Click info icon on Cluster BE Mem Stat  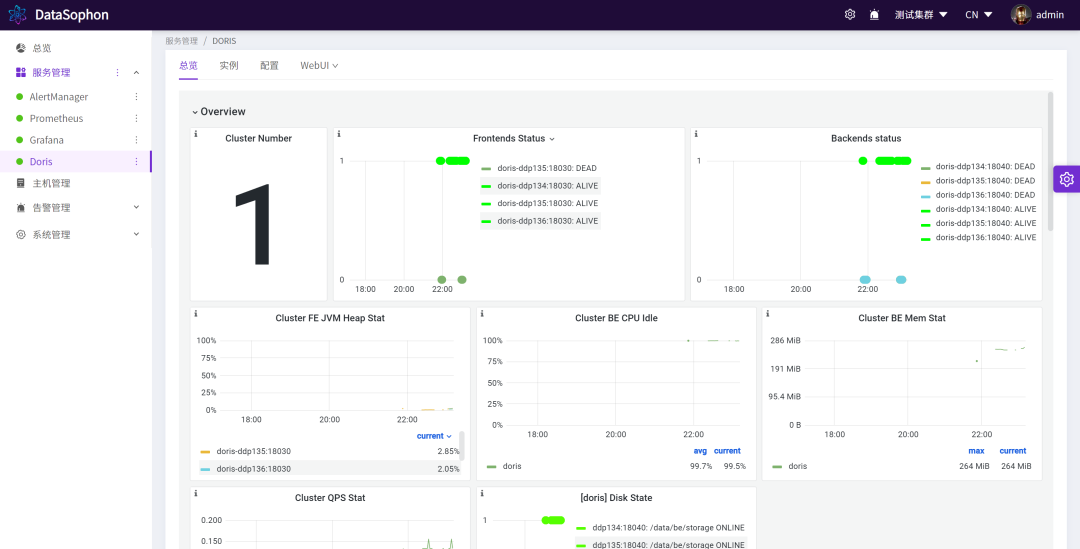(x=767, y=314)
